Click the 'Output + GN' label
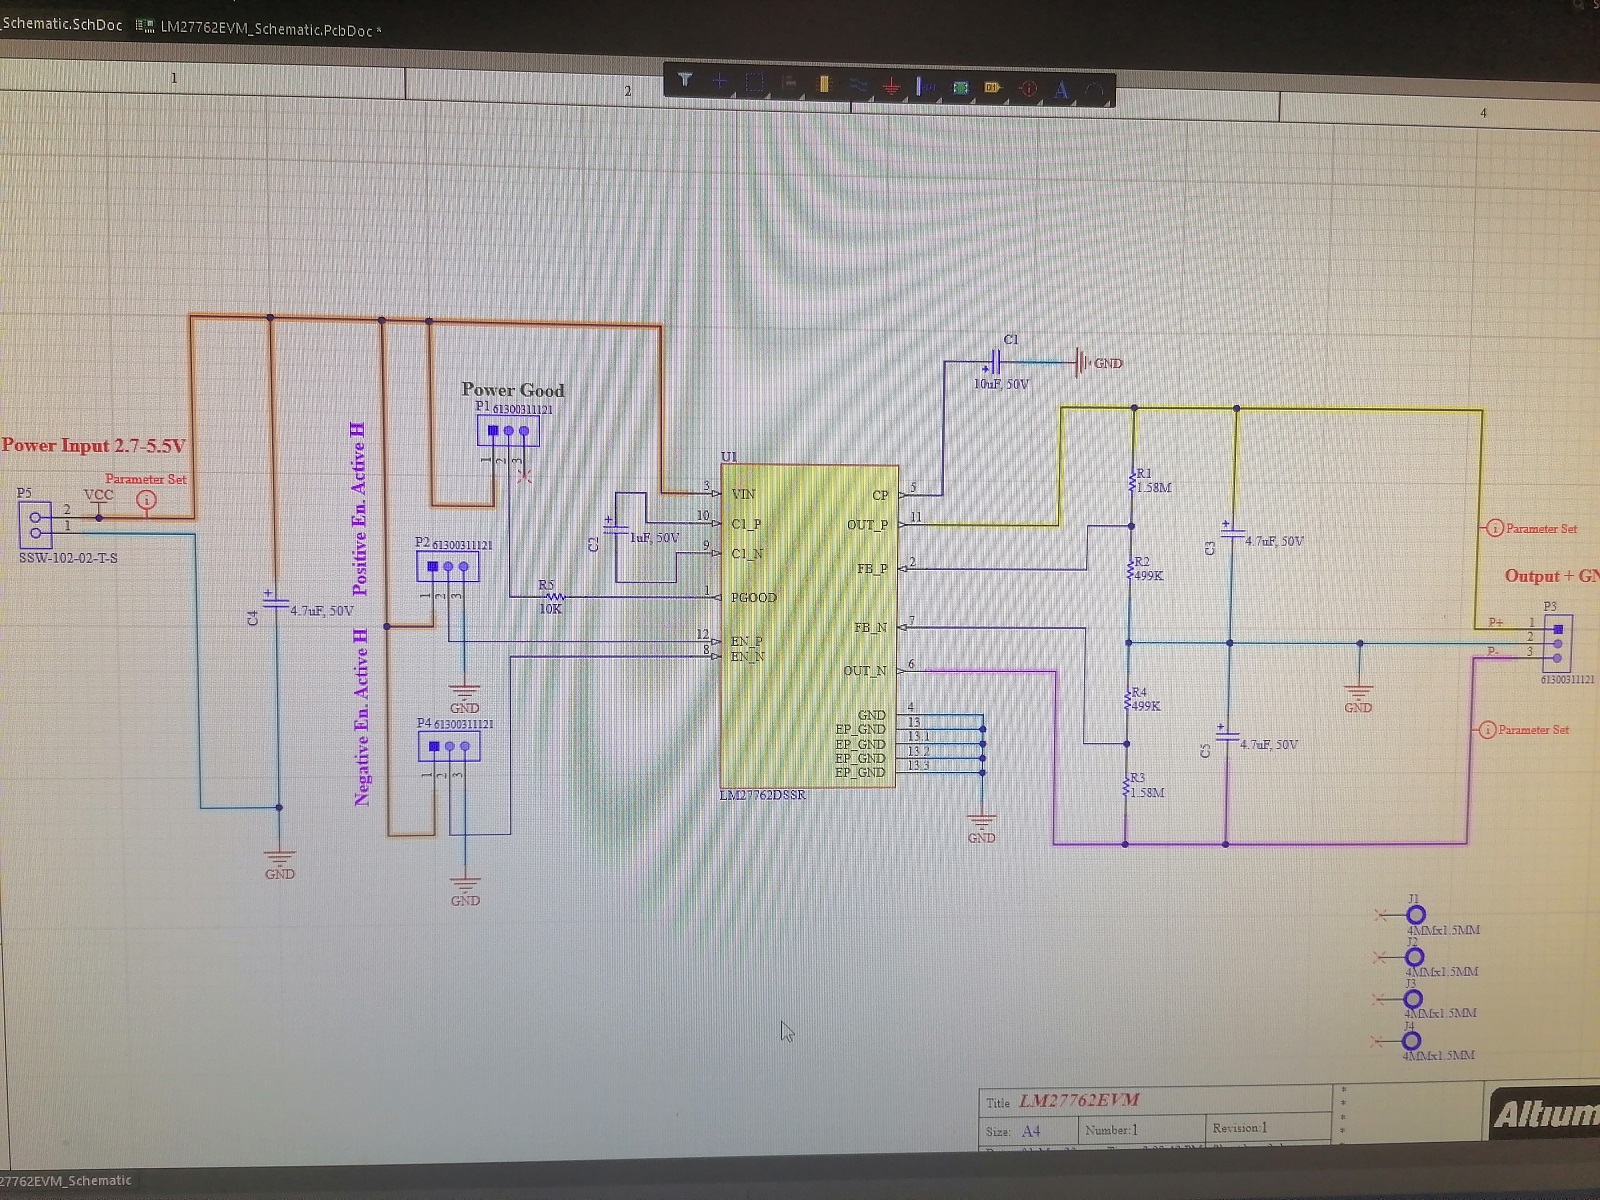Screen dimensions: 1600x1200 [x=1552, y=576]
